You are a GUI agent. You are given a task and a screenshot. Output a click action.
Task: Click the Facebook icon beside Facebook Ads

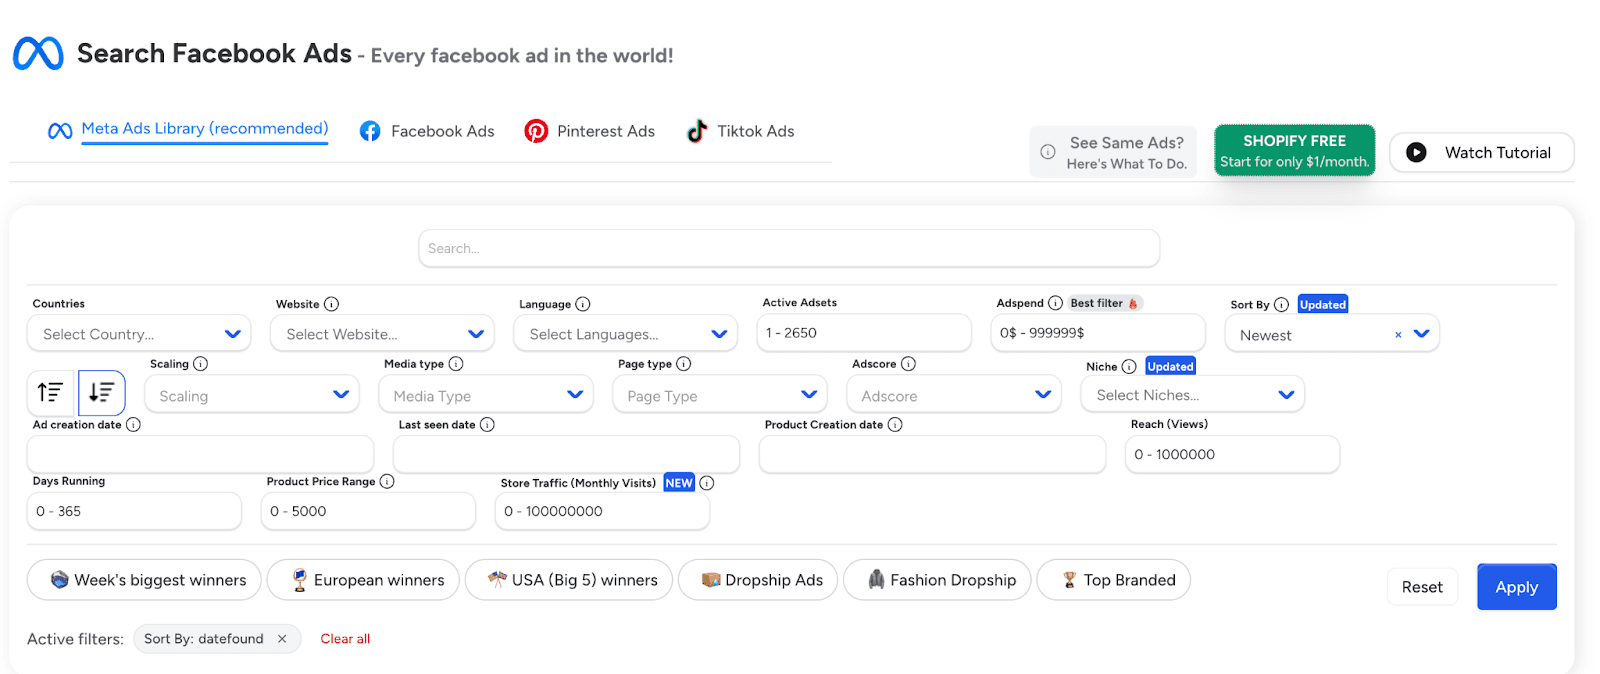370,131
